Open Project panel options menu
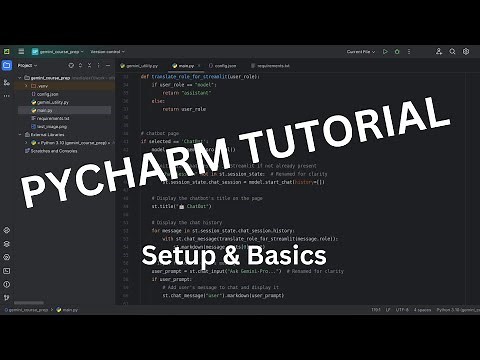The height and width of the screenshot is (360, 480). [x=99, y=65]
